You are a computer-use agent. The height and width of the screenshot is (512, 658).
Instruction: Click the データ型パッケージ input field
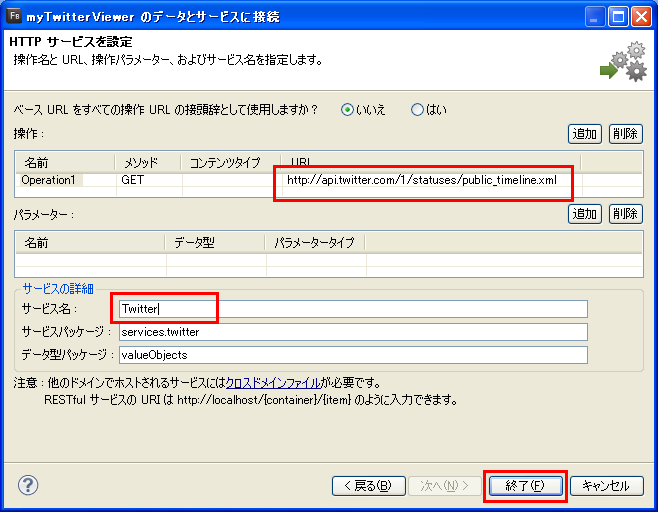click(353, 355)
